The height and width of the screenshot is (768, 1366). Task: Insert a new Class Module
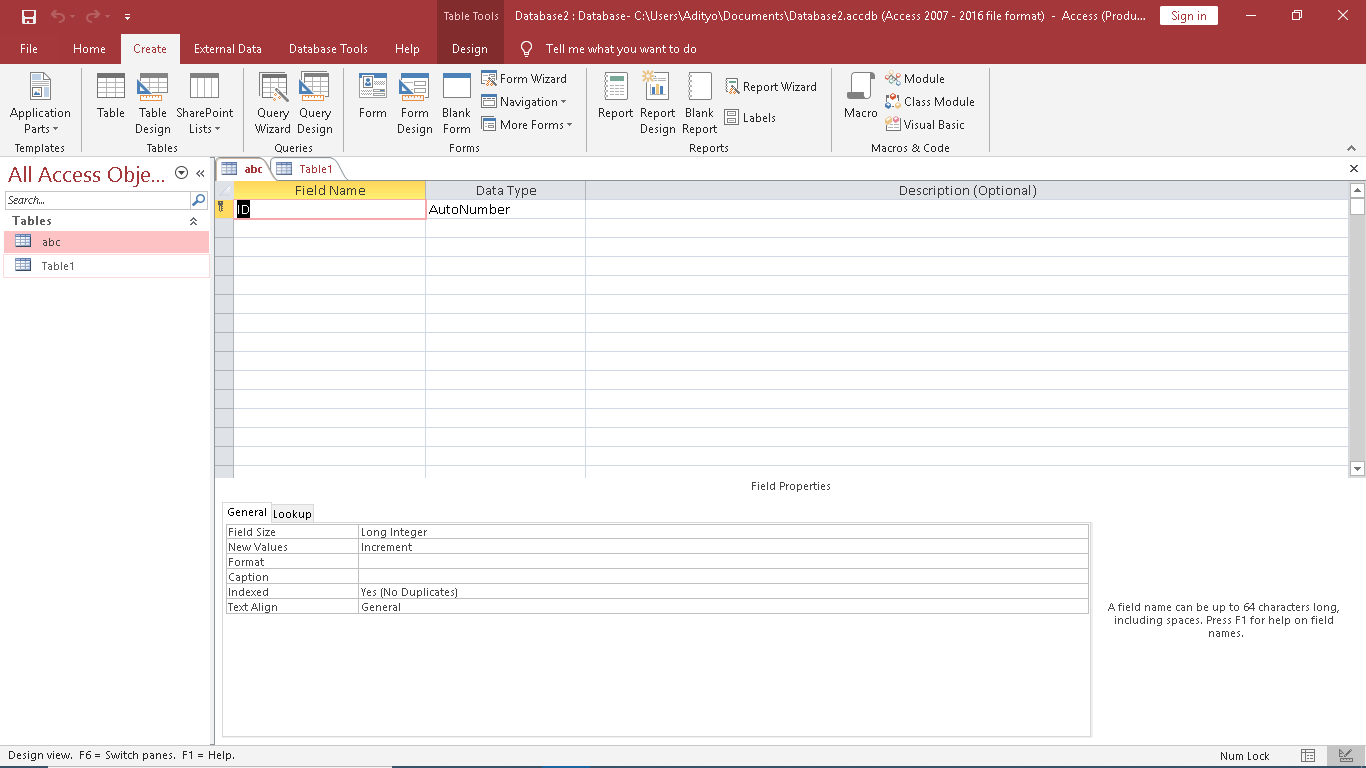pos(929,102)
